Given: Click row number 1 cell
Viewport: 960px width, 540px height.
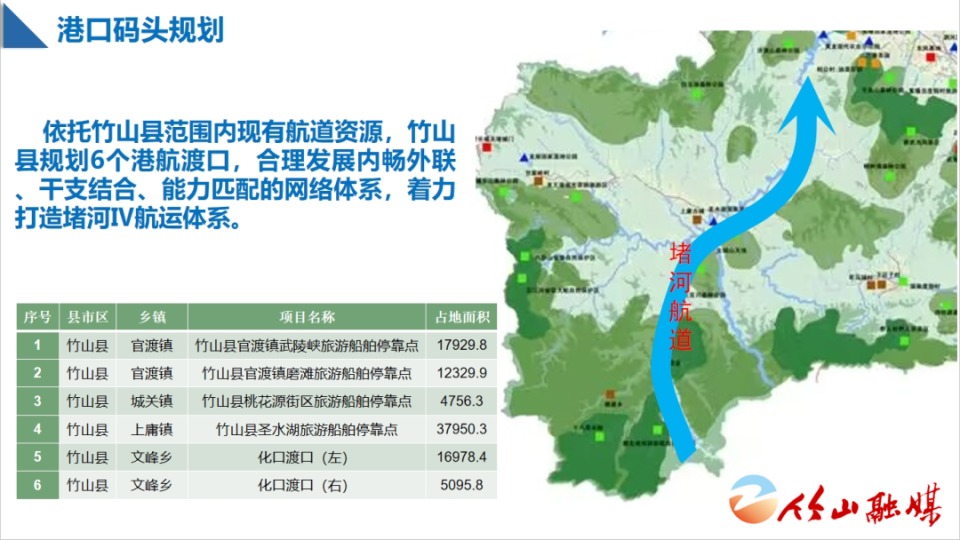Looking at the screenshot, I should [37, 345].
